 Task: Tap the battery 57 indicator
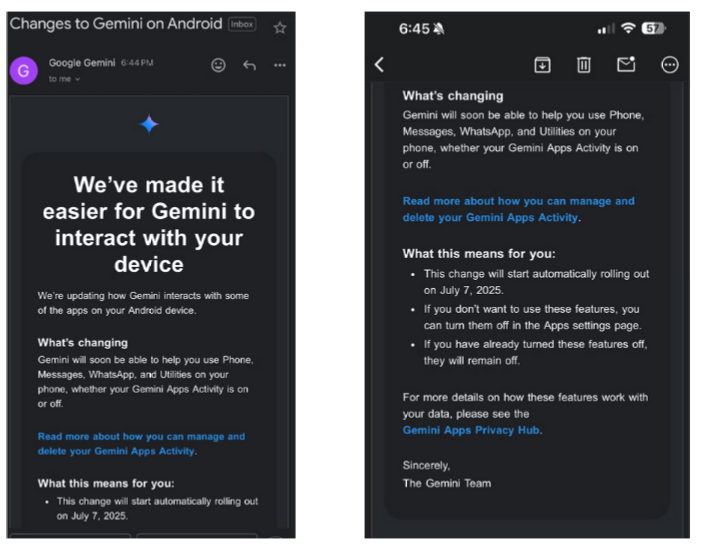[x=653, y=28]
